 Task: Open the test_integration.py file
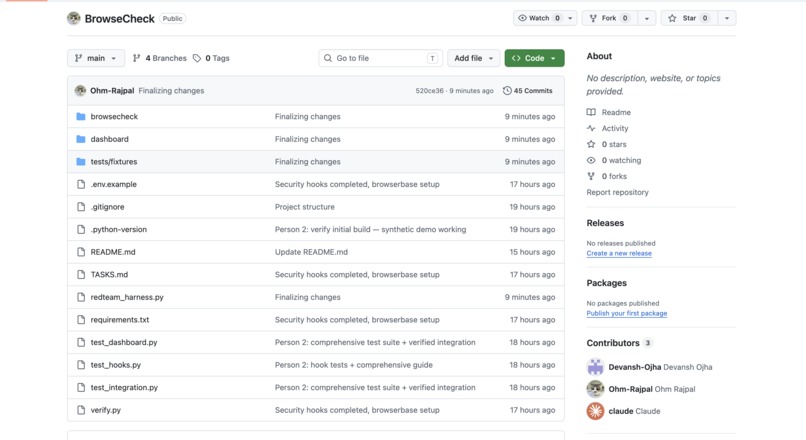click(124, 388)
